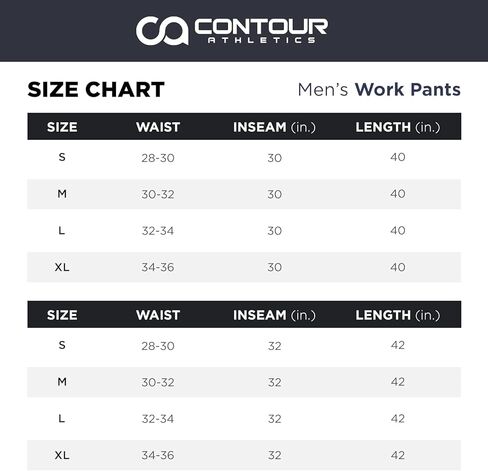Select the SIZE CHART heading

click(96, 90)
